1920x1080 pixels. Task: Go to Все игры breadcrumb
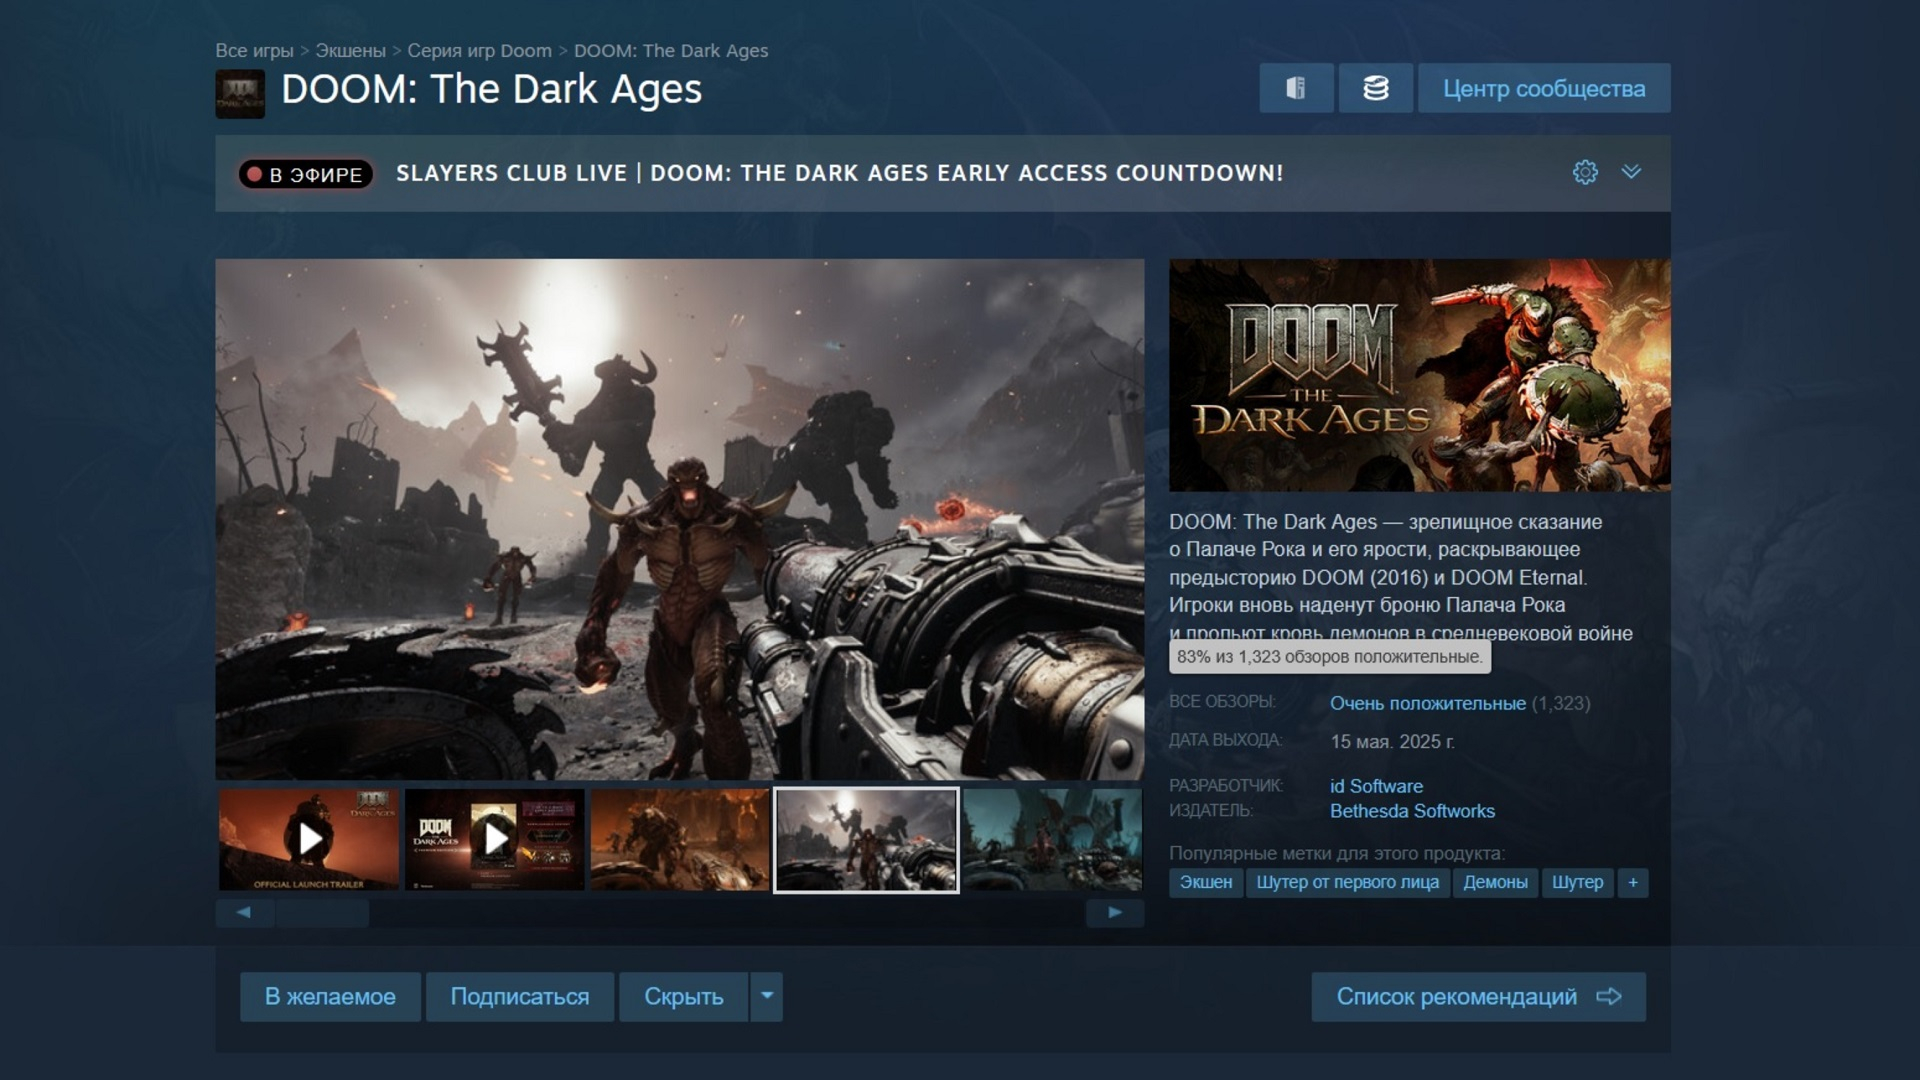pos(254,50)
